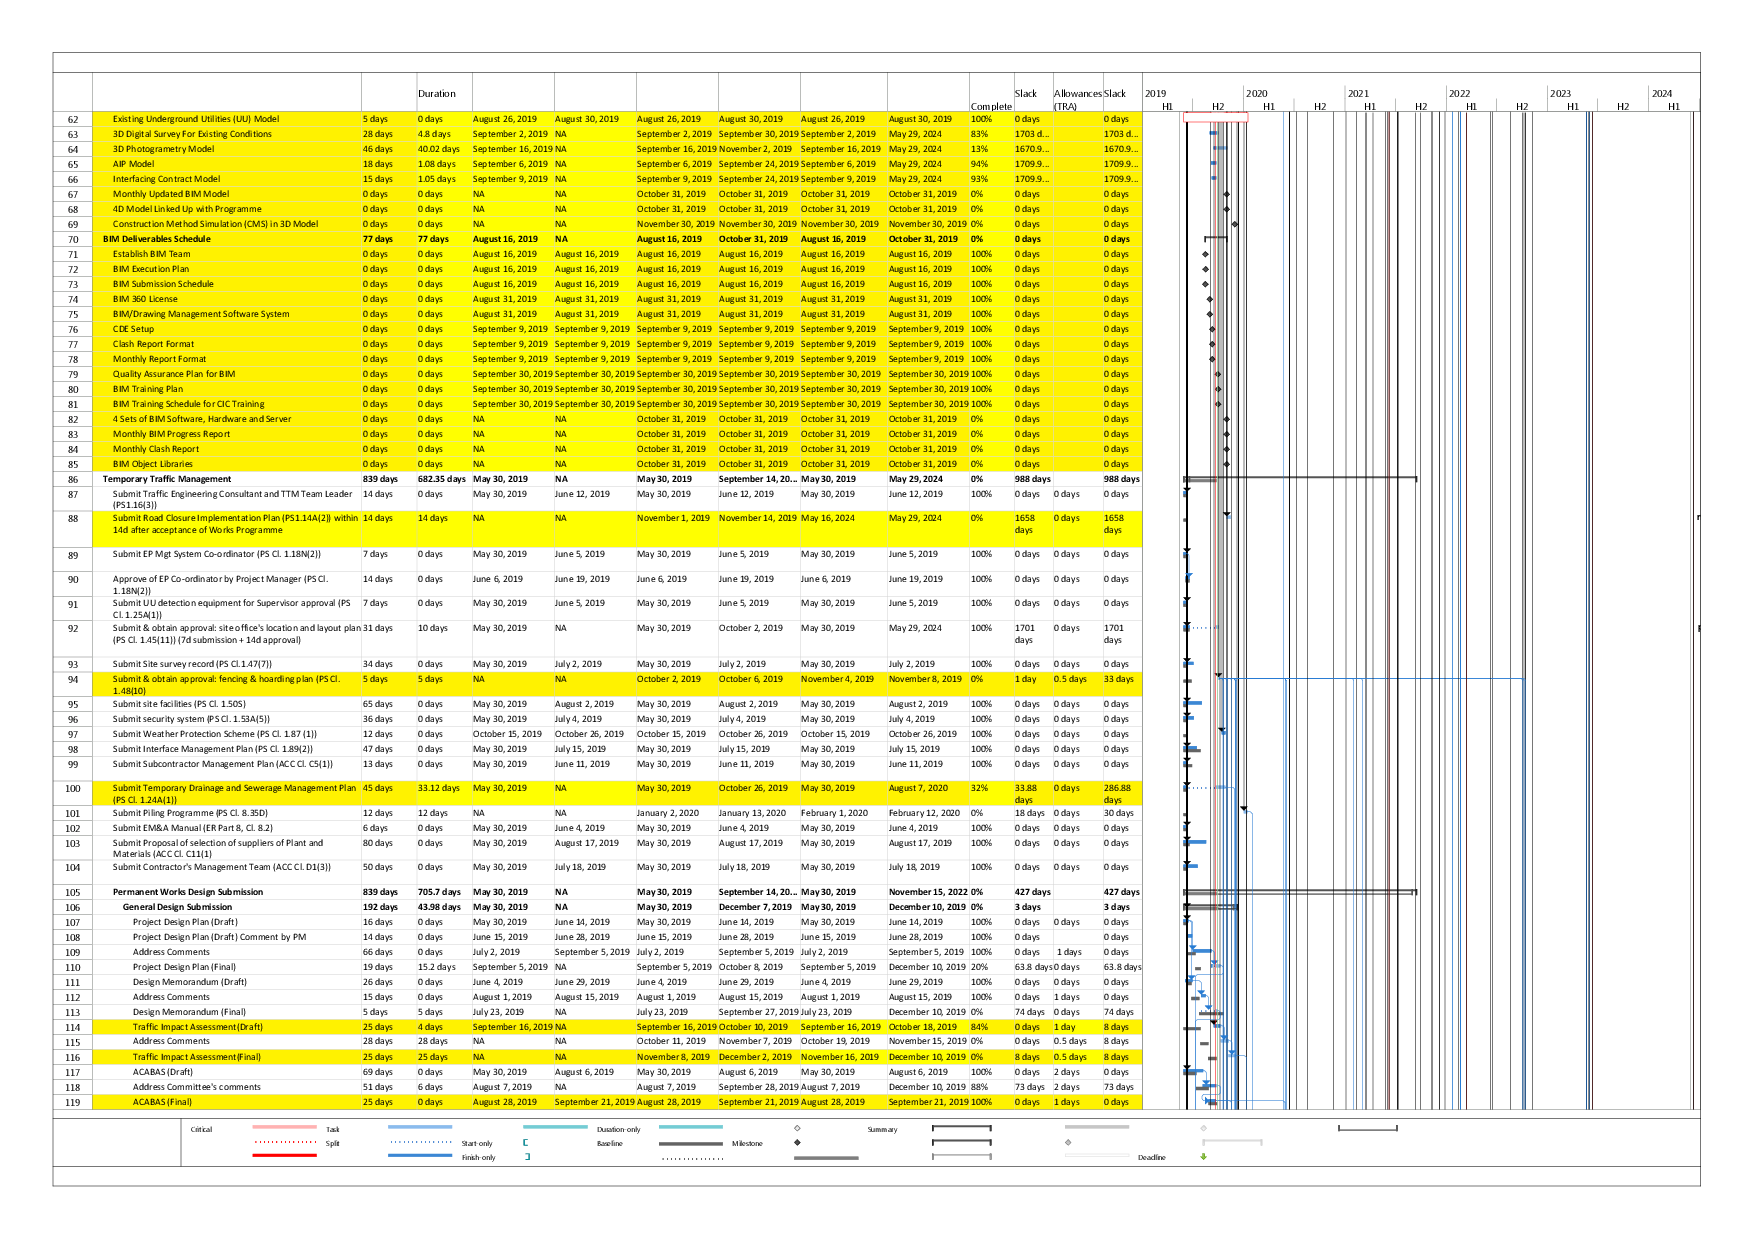Click the 88% complete value
Viewport: 1754px width, 1240px height.
(x=980, y=1087)
